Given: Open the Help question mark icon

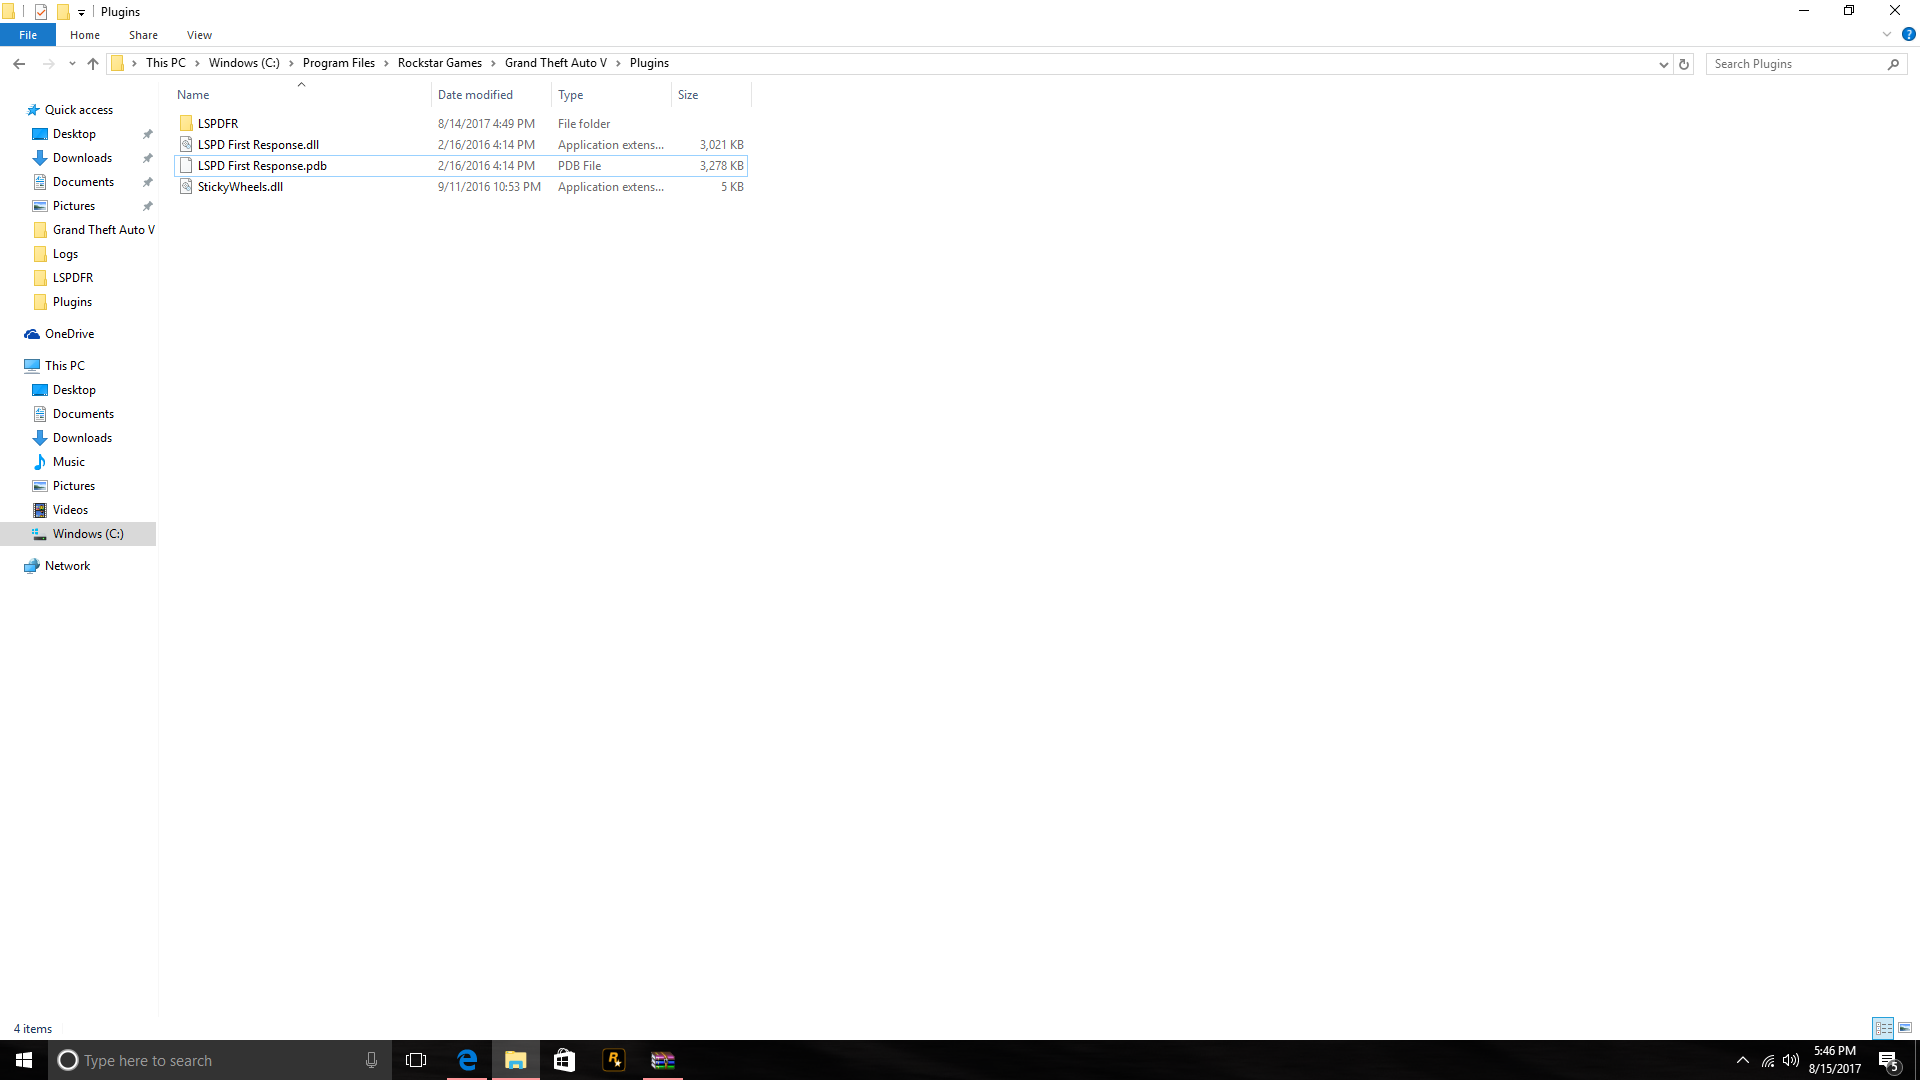Looking at the screenshot, I should [1908, 34].
